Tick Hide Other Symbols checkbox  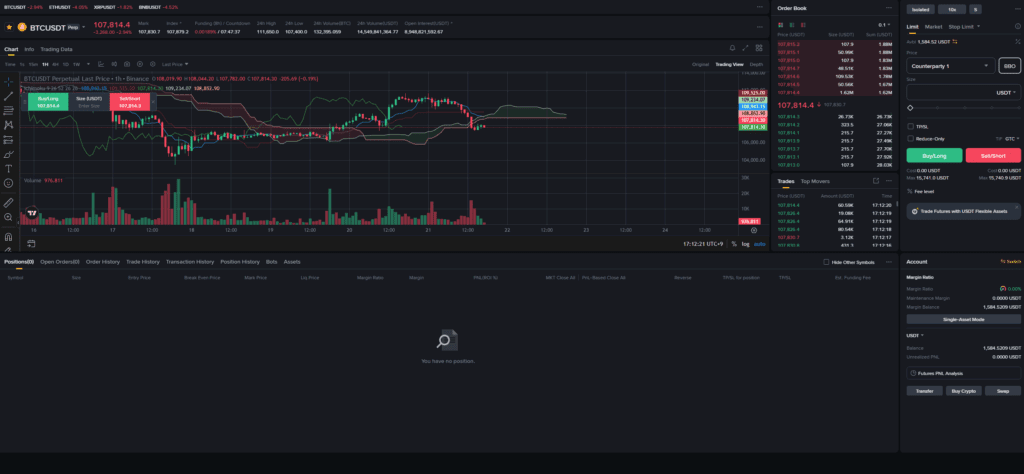pos(825,262)
